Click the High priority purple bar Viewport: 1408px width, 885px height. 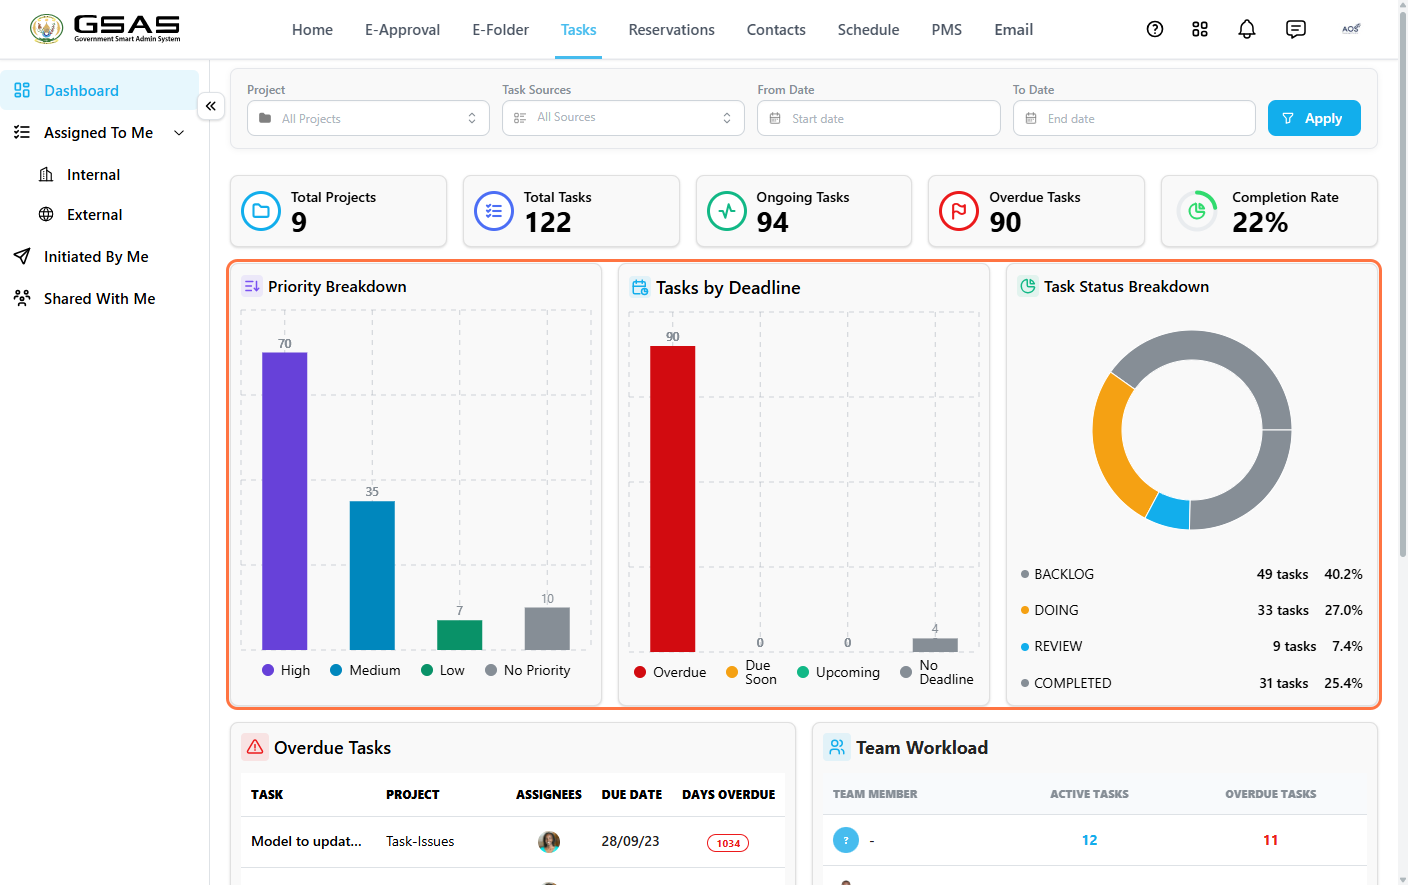click(284, 501)
